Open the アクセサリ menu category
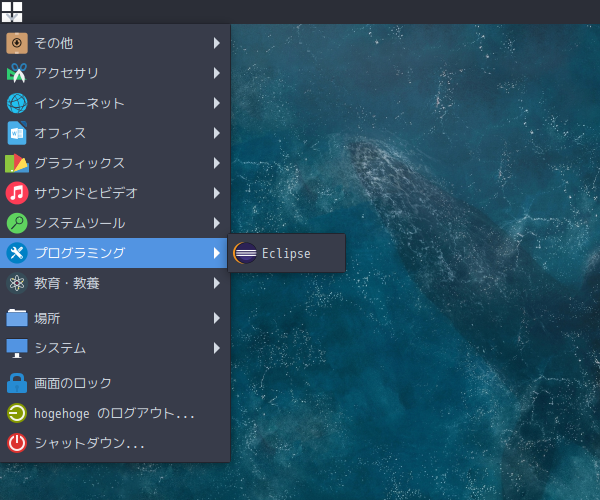The image size is (600, 500). (x=114, y=73)
